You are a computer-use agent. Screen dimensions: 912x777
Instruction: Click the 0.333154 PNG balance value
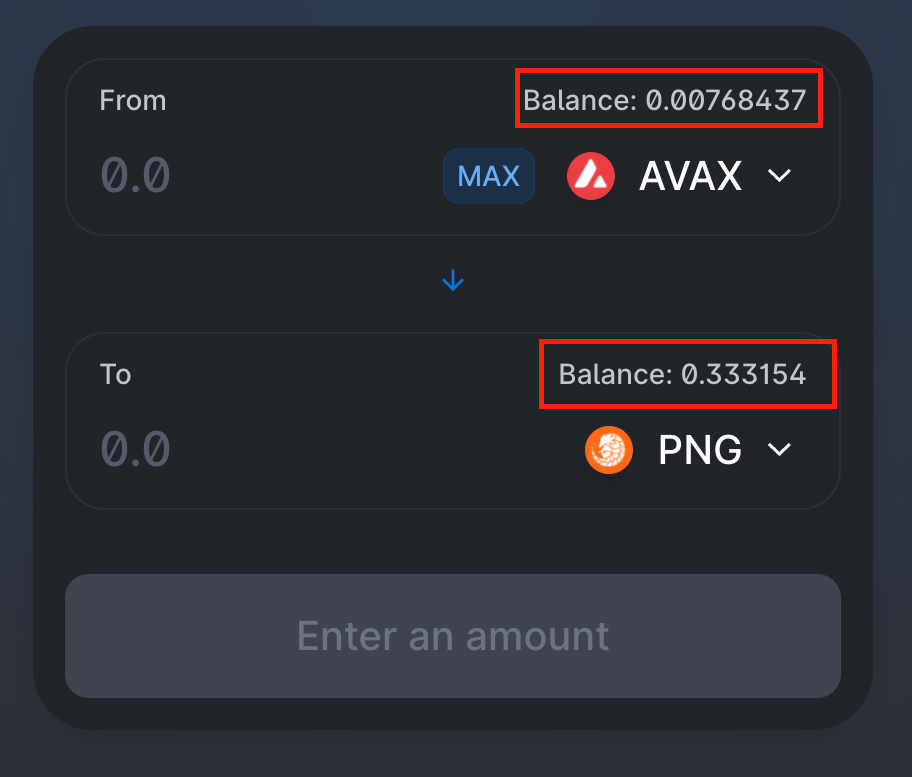743,374
